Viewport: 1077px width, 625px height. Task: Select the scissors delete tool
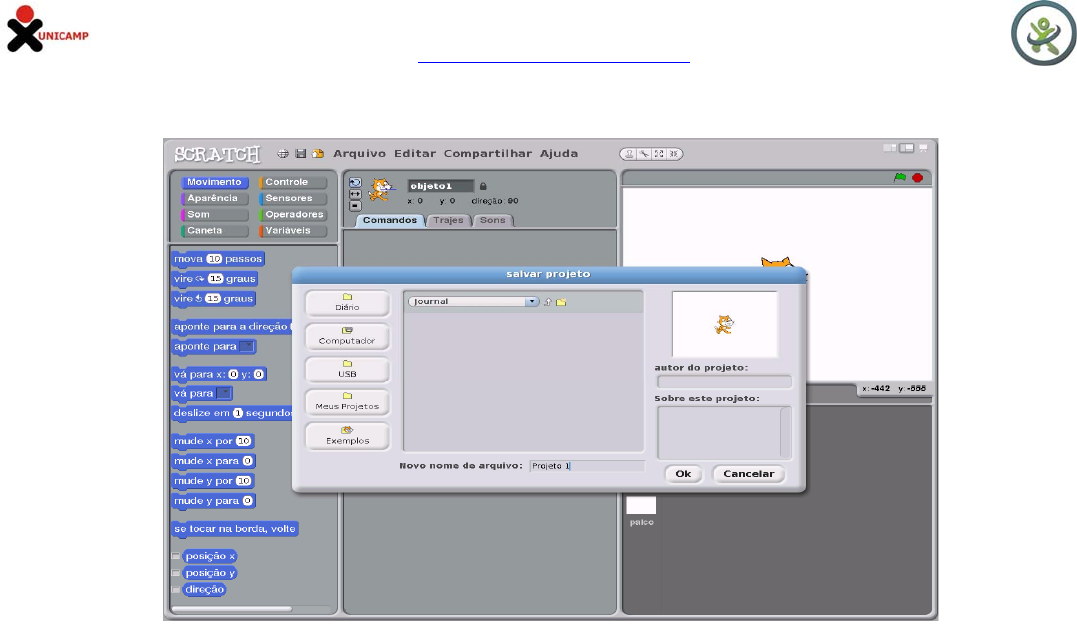644,154
